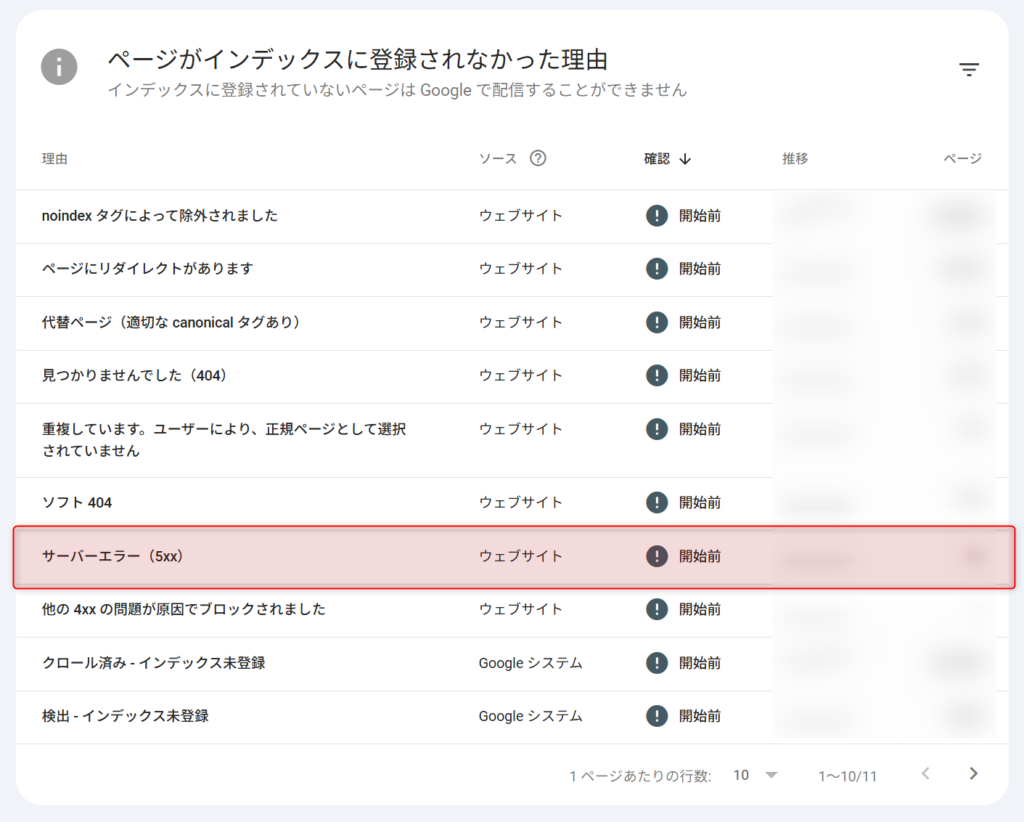Click the warning icon on the サーバーエラー row
Viewport: 1024px width, 822px height.
(x=657, y=556)
